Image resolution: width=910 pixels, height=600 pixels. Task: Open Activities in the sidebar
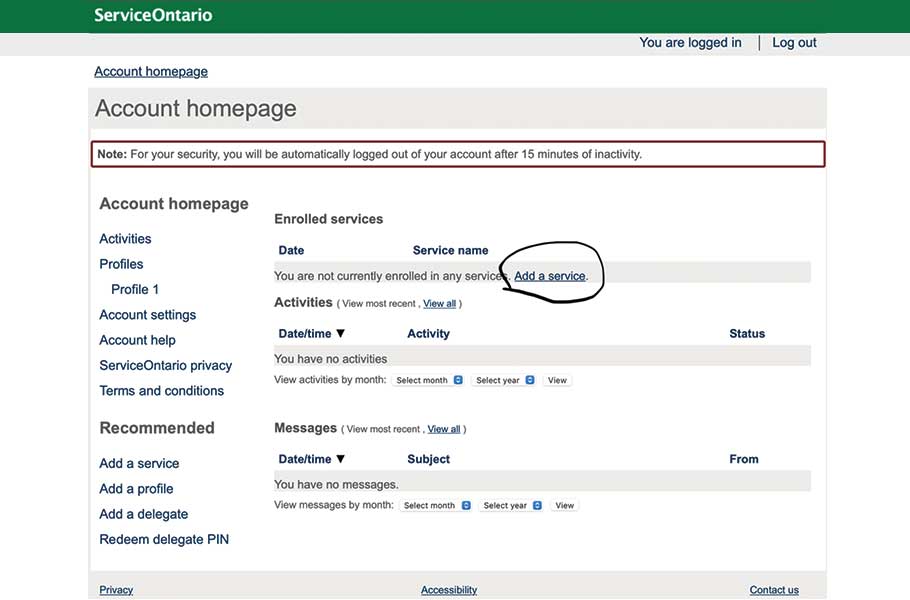(125, 239)
